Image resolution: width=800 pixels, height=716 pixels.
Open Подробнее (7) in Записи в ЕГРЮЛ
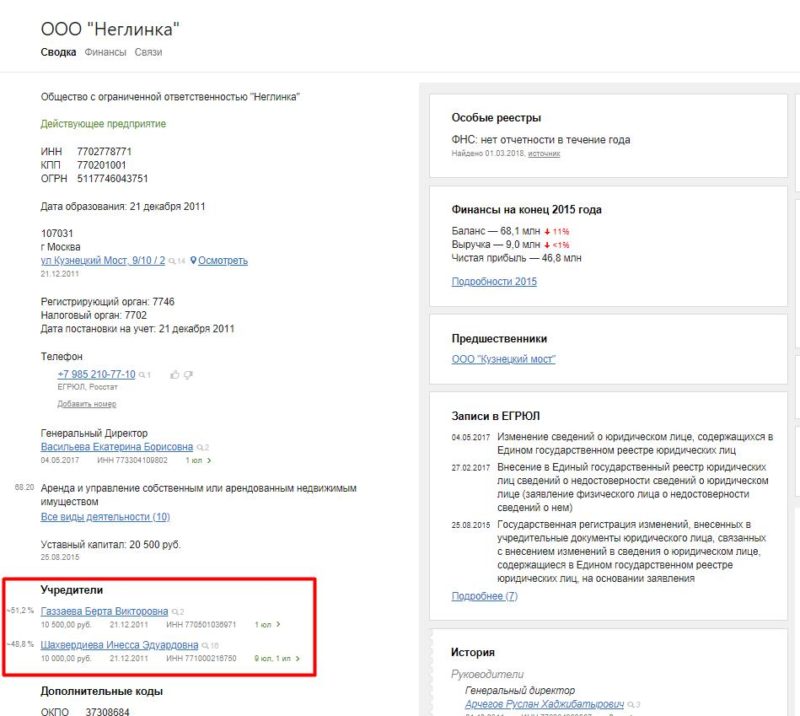click(x=484, y=596)
